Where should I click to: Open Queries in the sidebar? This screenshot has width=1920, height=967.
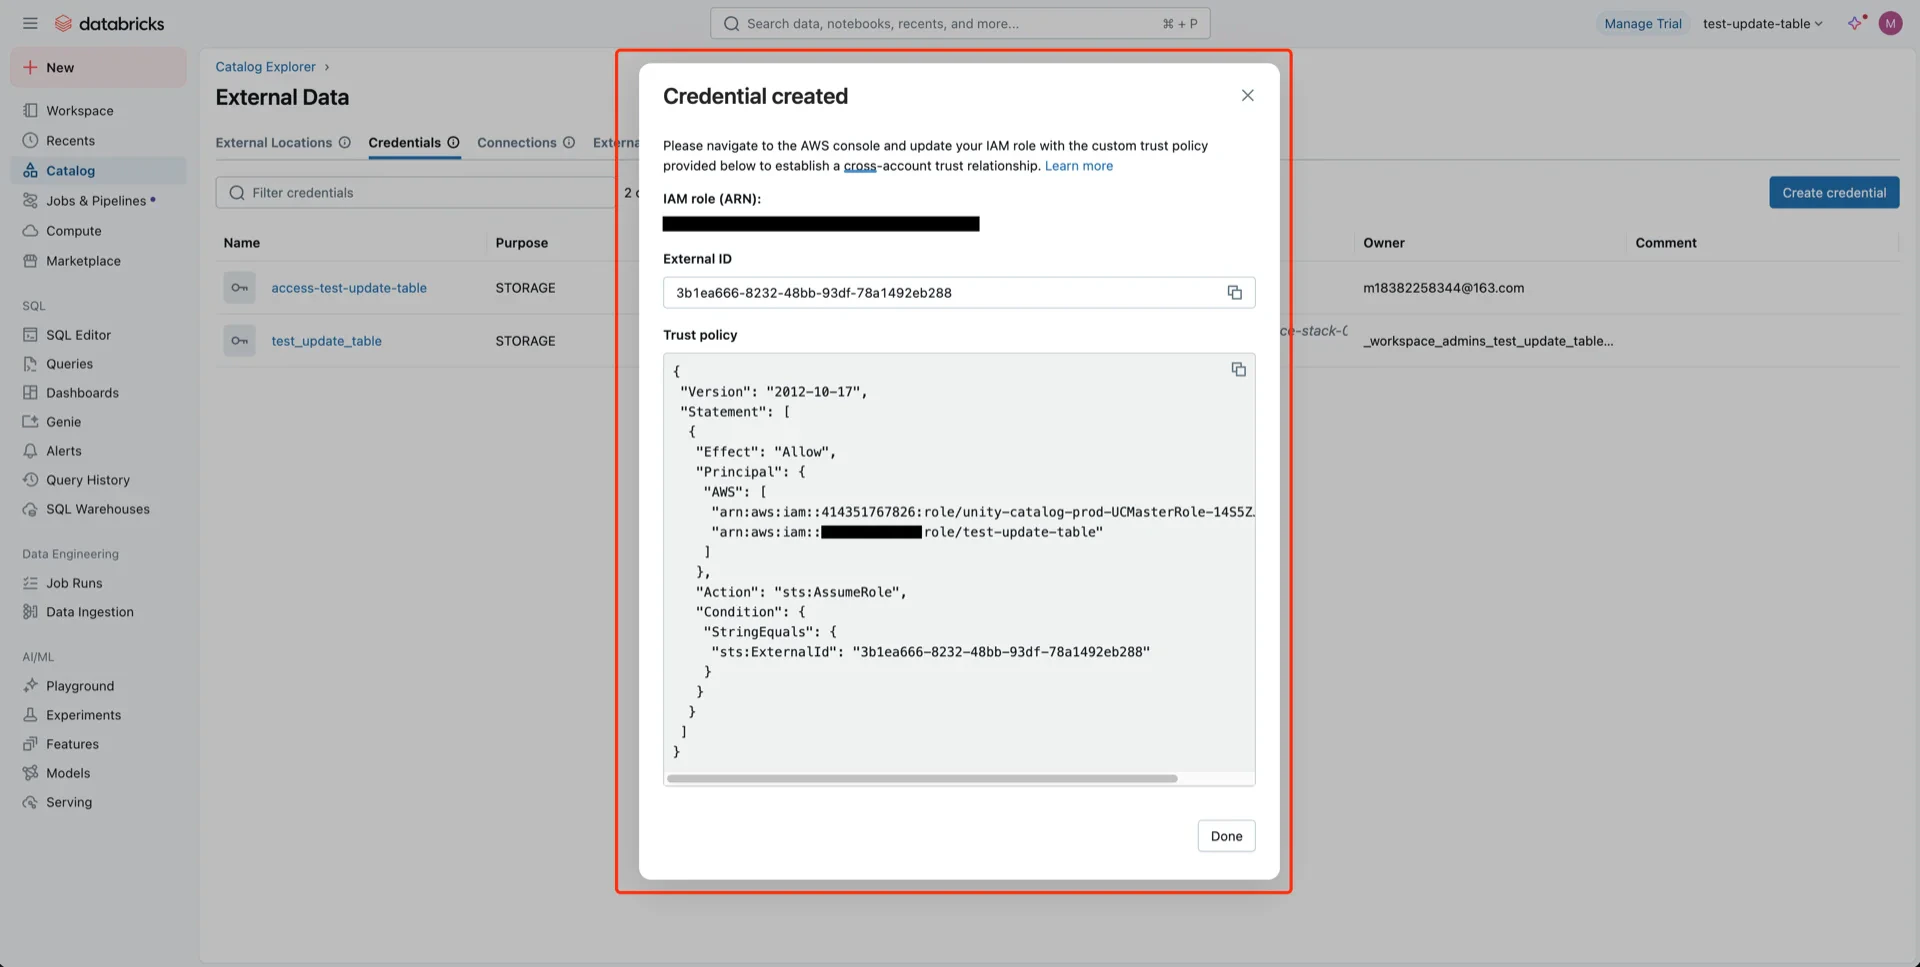pyautogui.click(x=98, y=364)
